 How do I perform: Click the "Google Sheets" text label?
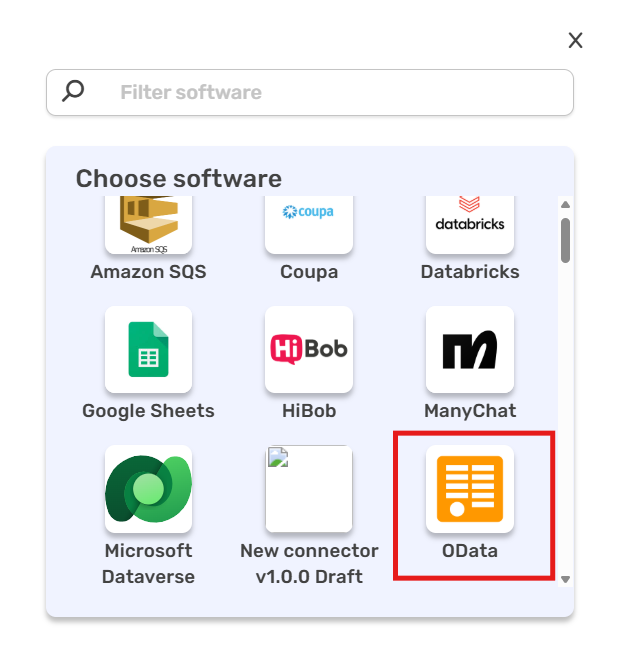(148, 411)
